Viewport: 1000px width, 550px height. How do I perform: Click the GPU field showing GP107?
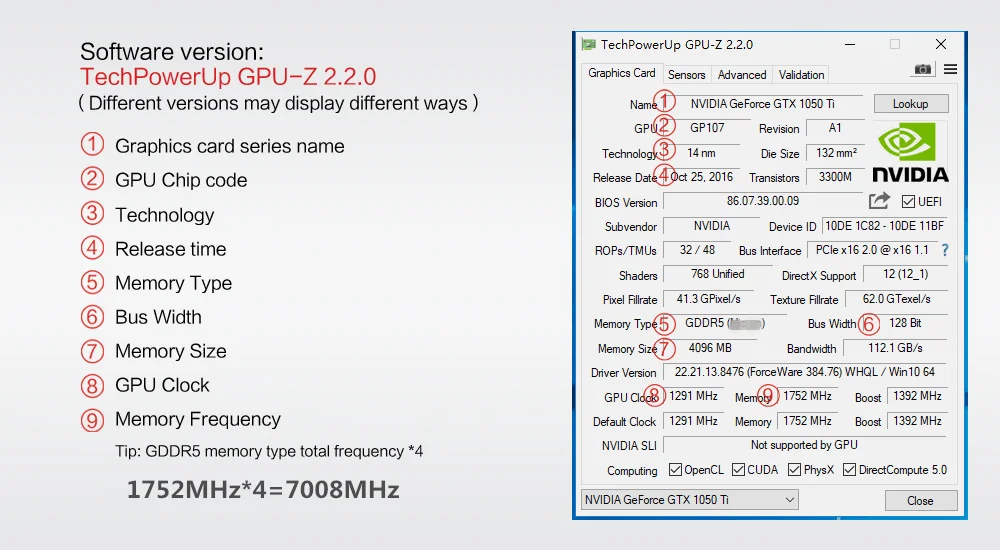[707, 128]
